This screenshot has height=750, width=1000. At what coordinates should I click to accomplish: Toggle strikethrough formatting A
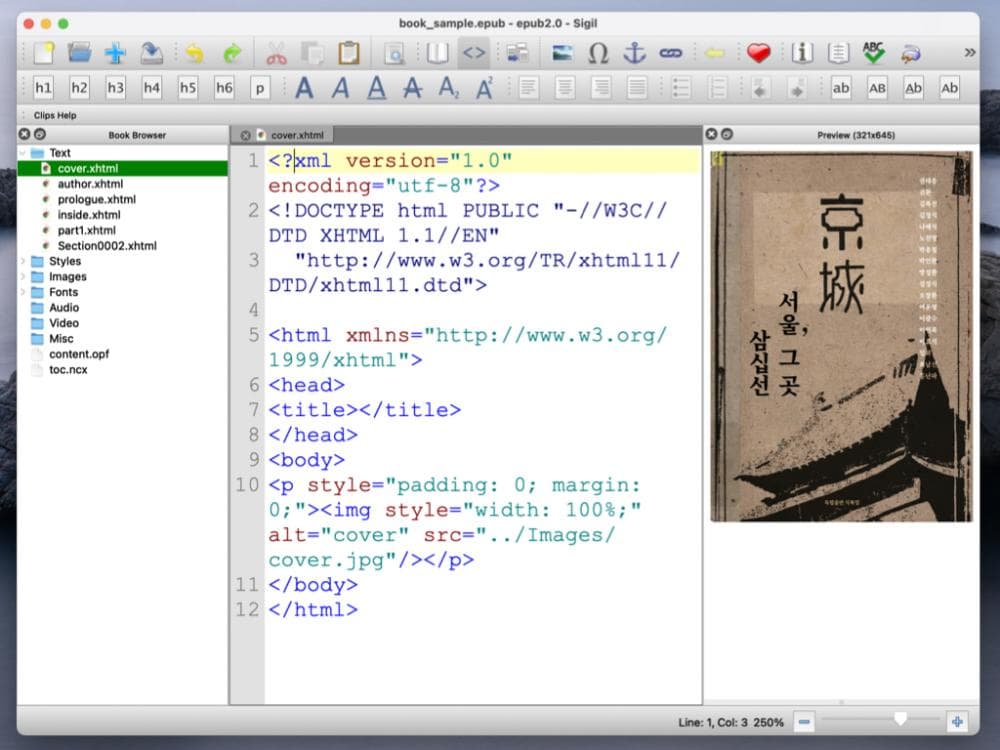[413, 88]
